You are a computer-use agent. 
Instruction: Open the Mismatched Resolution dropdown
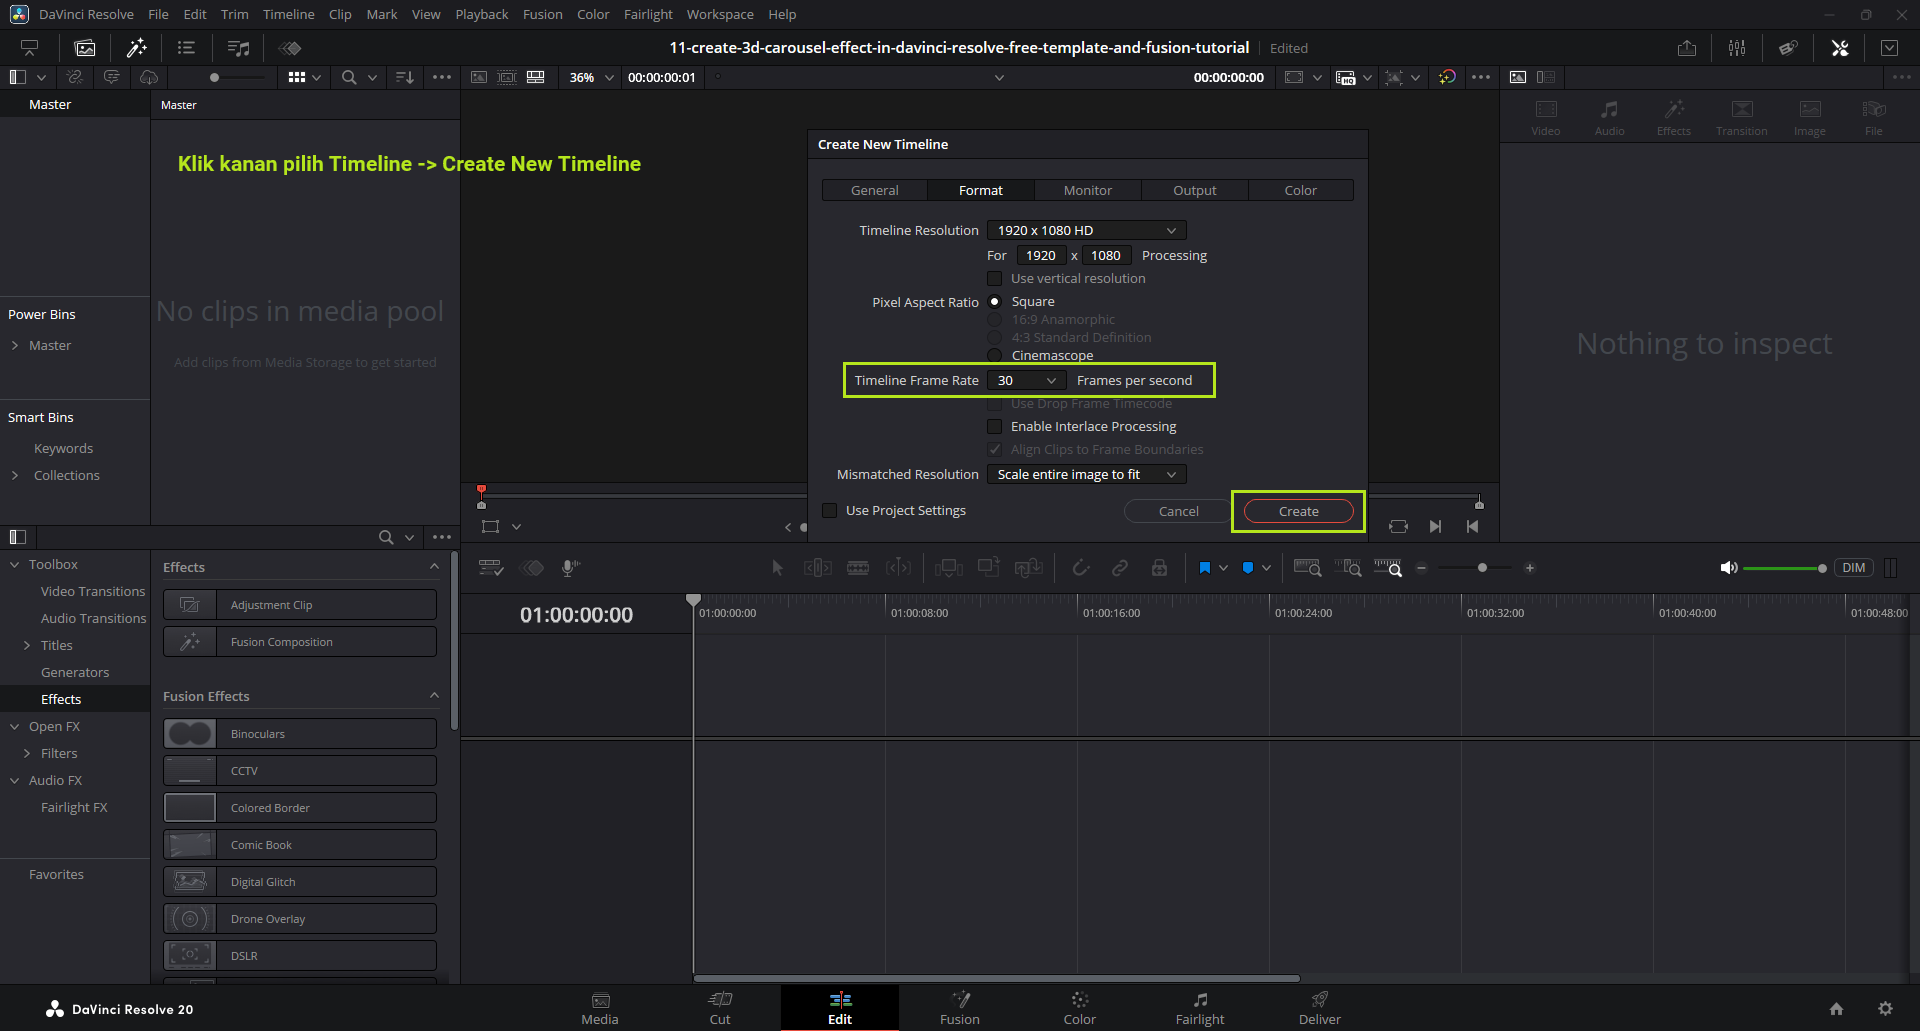tap(1086, 475)
